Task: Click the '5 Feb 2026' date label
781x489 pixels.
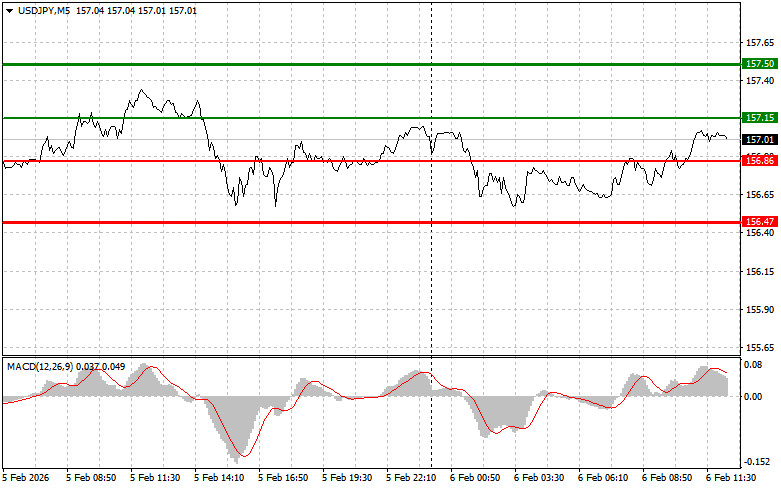Action: point(28,478)
